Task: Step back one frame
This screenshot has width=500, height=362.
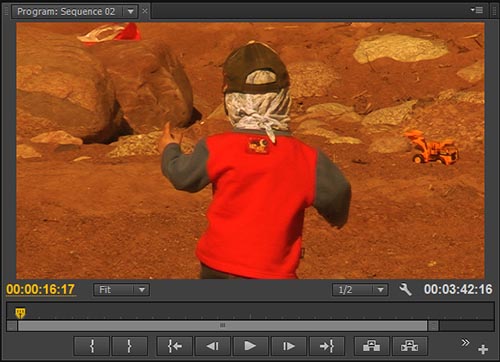Action: (213, 346)
